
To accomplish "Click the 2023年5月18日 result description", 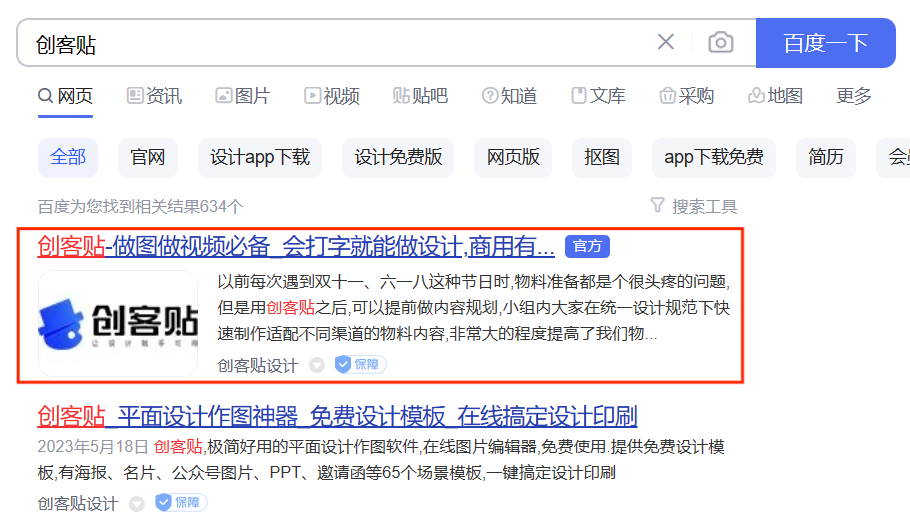I will point(381,459).
